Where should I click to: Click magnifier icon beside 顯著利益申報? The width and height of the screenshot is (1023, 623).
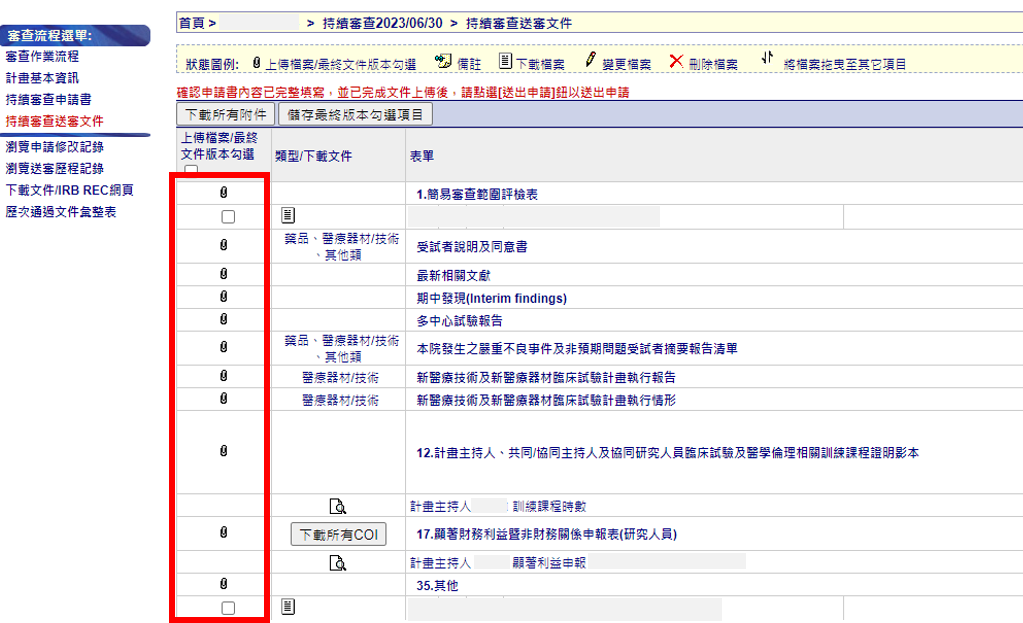coord(337,562)
